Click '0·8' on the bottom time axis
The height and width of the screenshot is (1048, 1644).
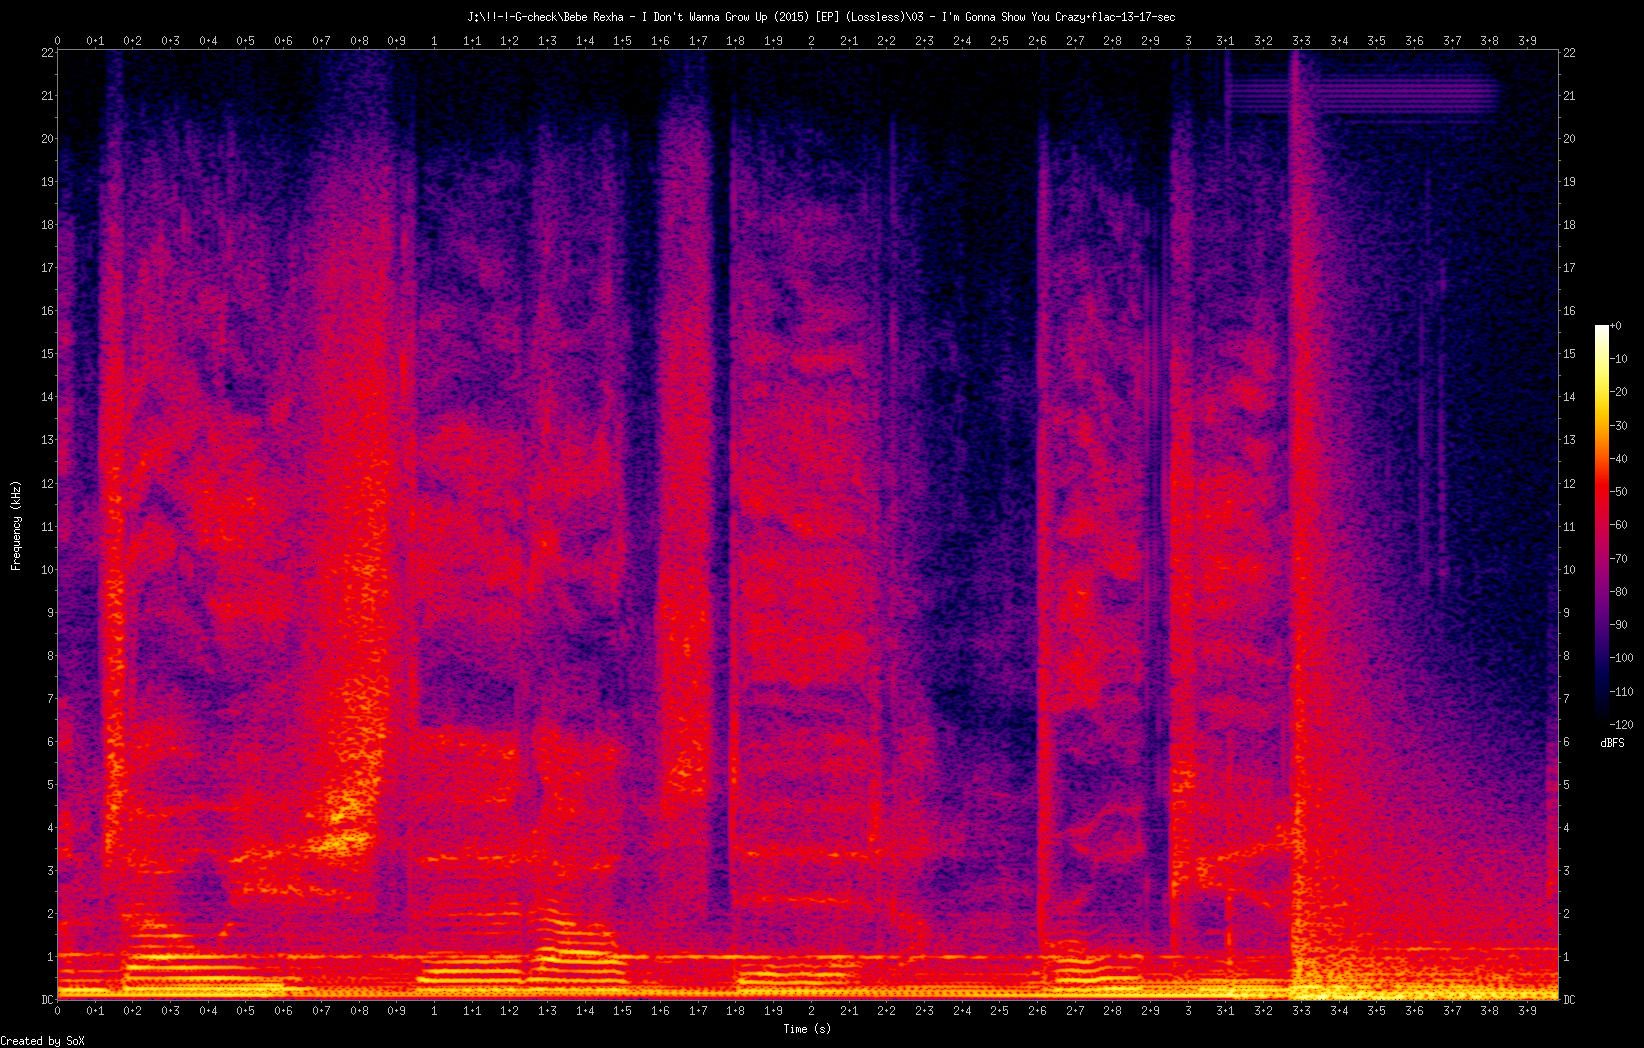[359, 1011]
